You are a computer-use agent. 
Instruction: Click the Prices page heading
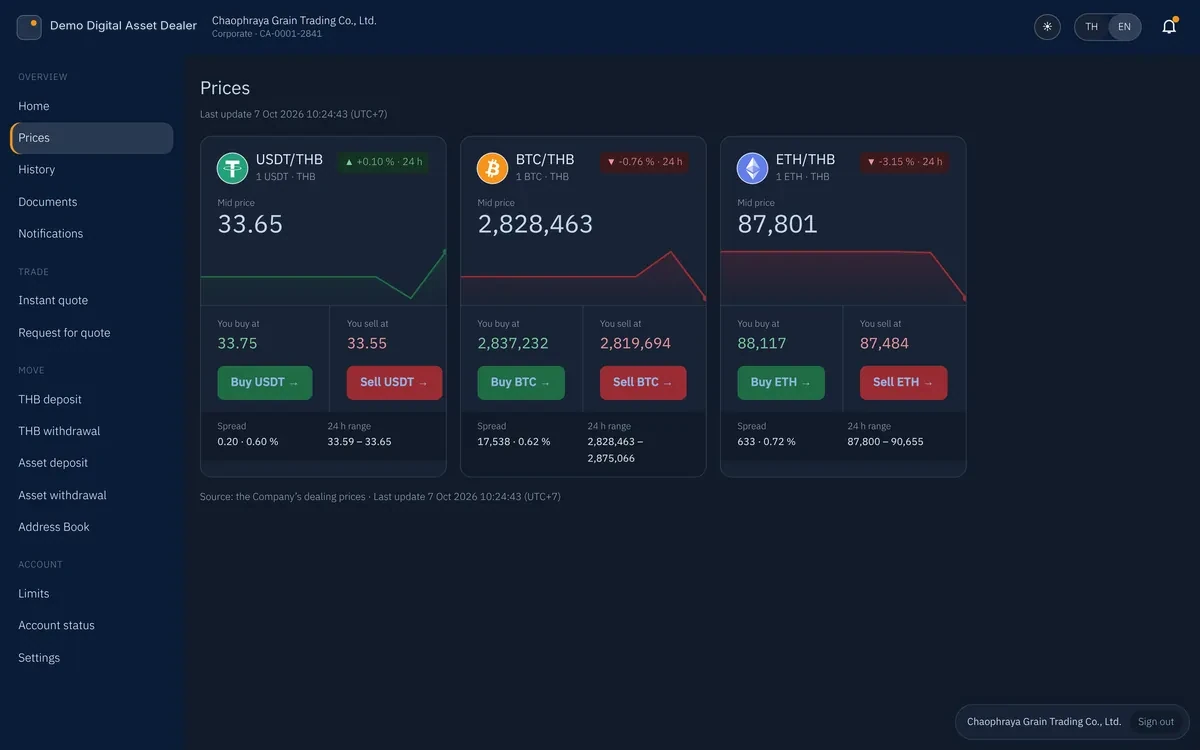tap(225, 88)
